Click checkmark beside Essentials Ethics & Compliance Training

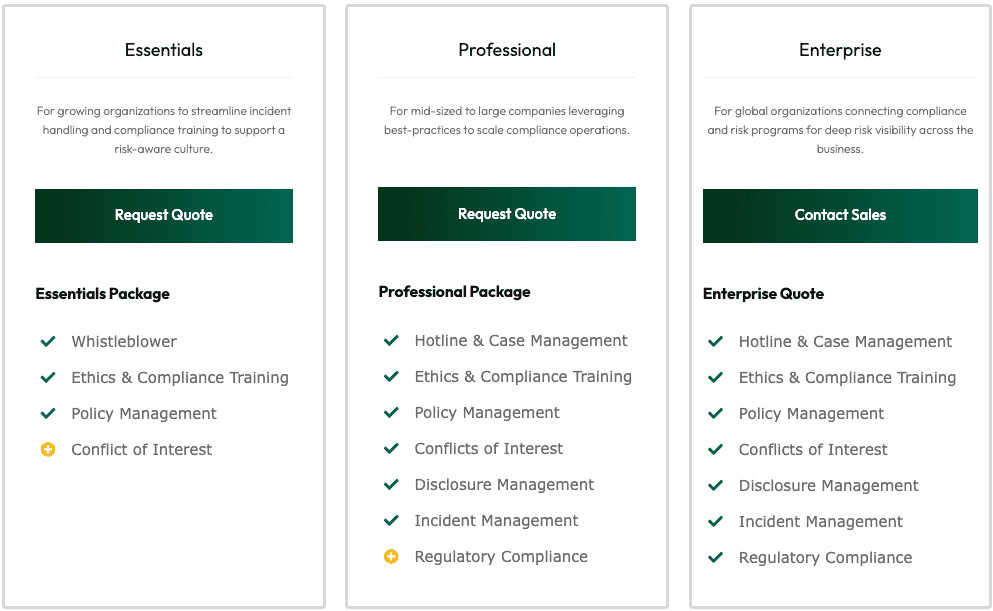[48, 378]
